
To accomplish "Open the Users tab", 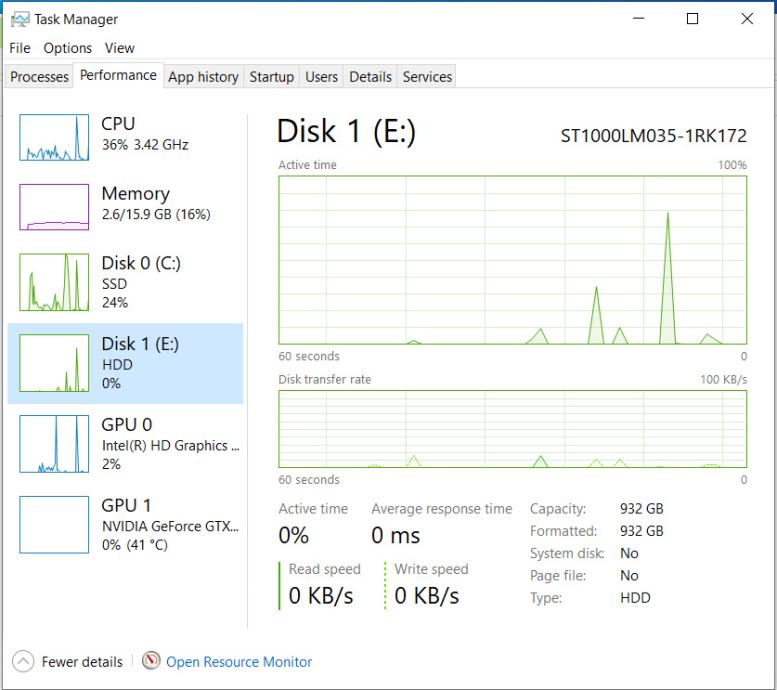I will point(321,77).
